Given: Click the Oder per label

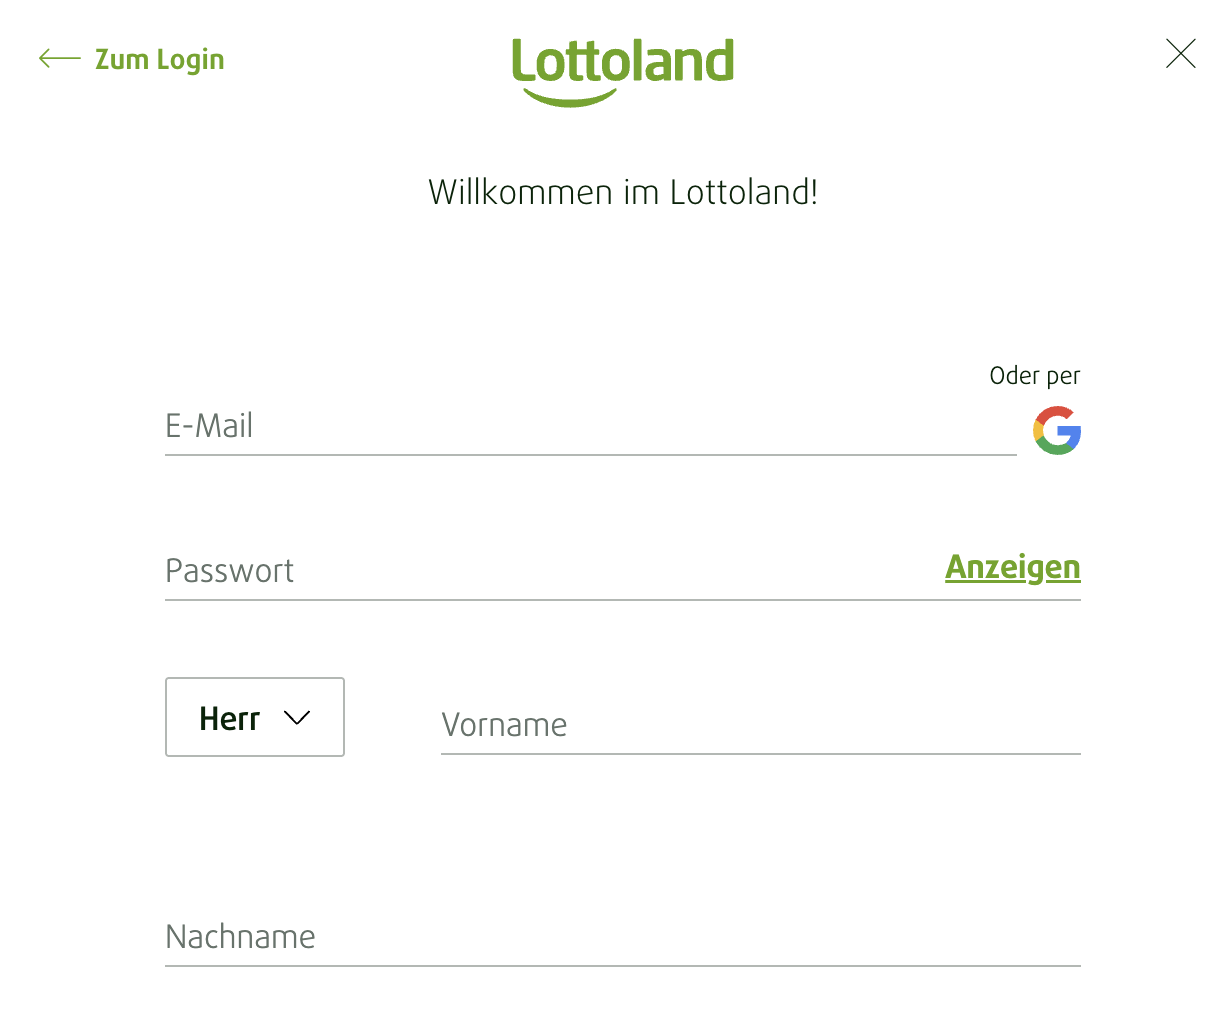Looking at the screenshot, I should 1034,376.
